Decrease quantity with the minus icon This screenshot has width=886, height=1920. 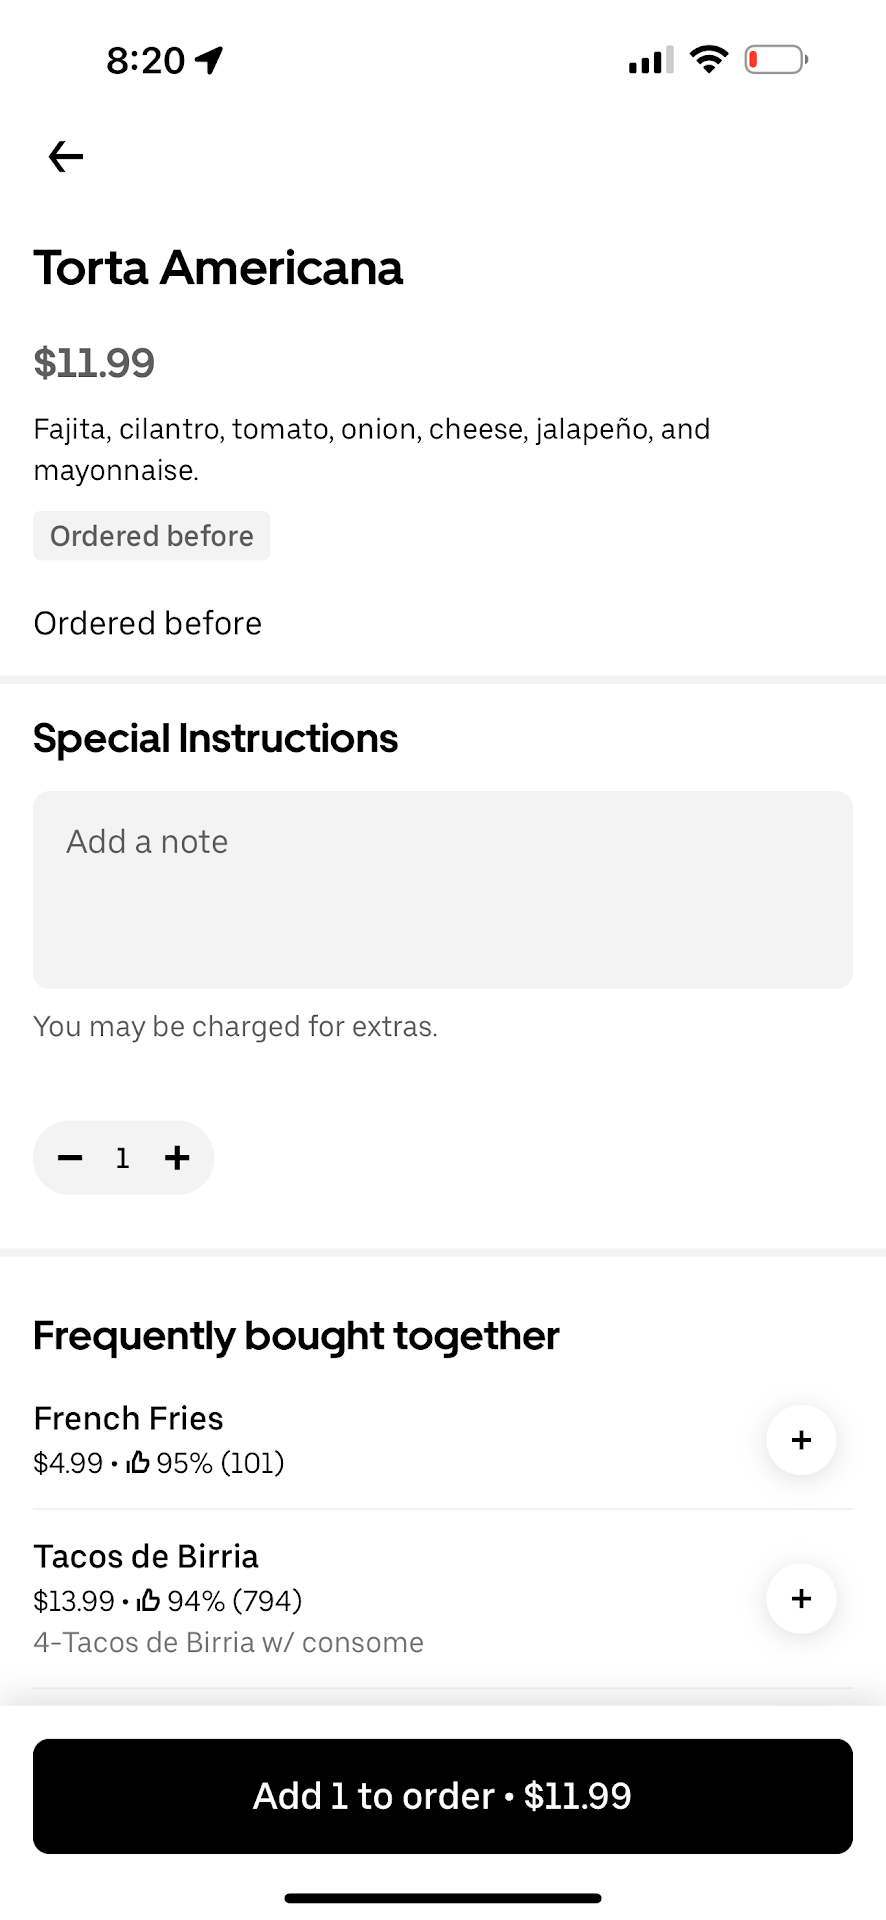(x=70, y=1158)
